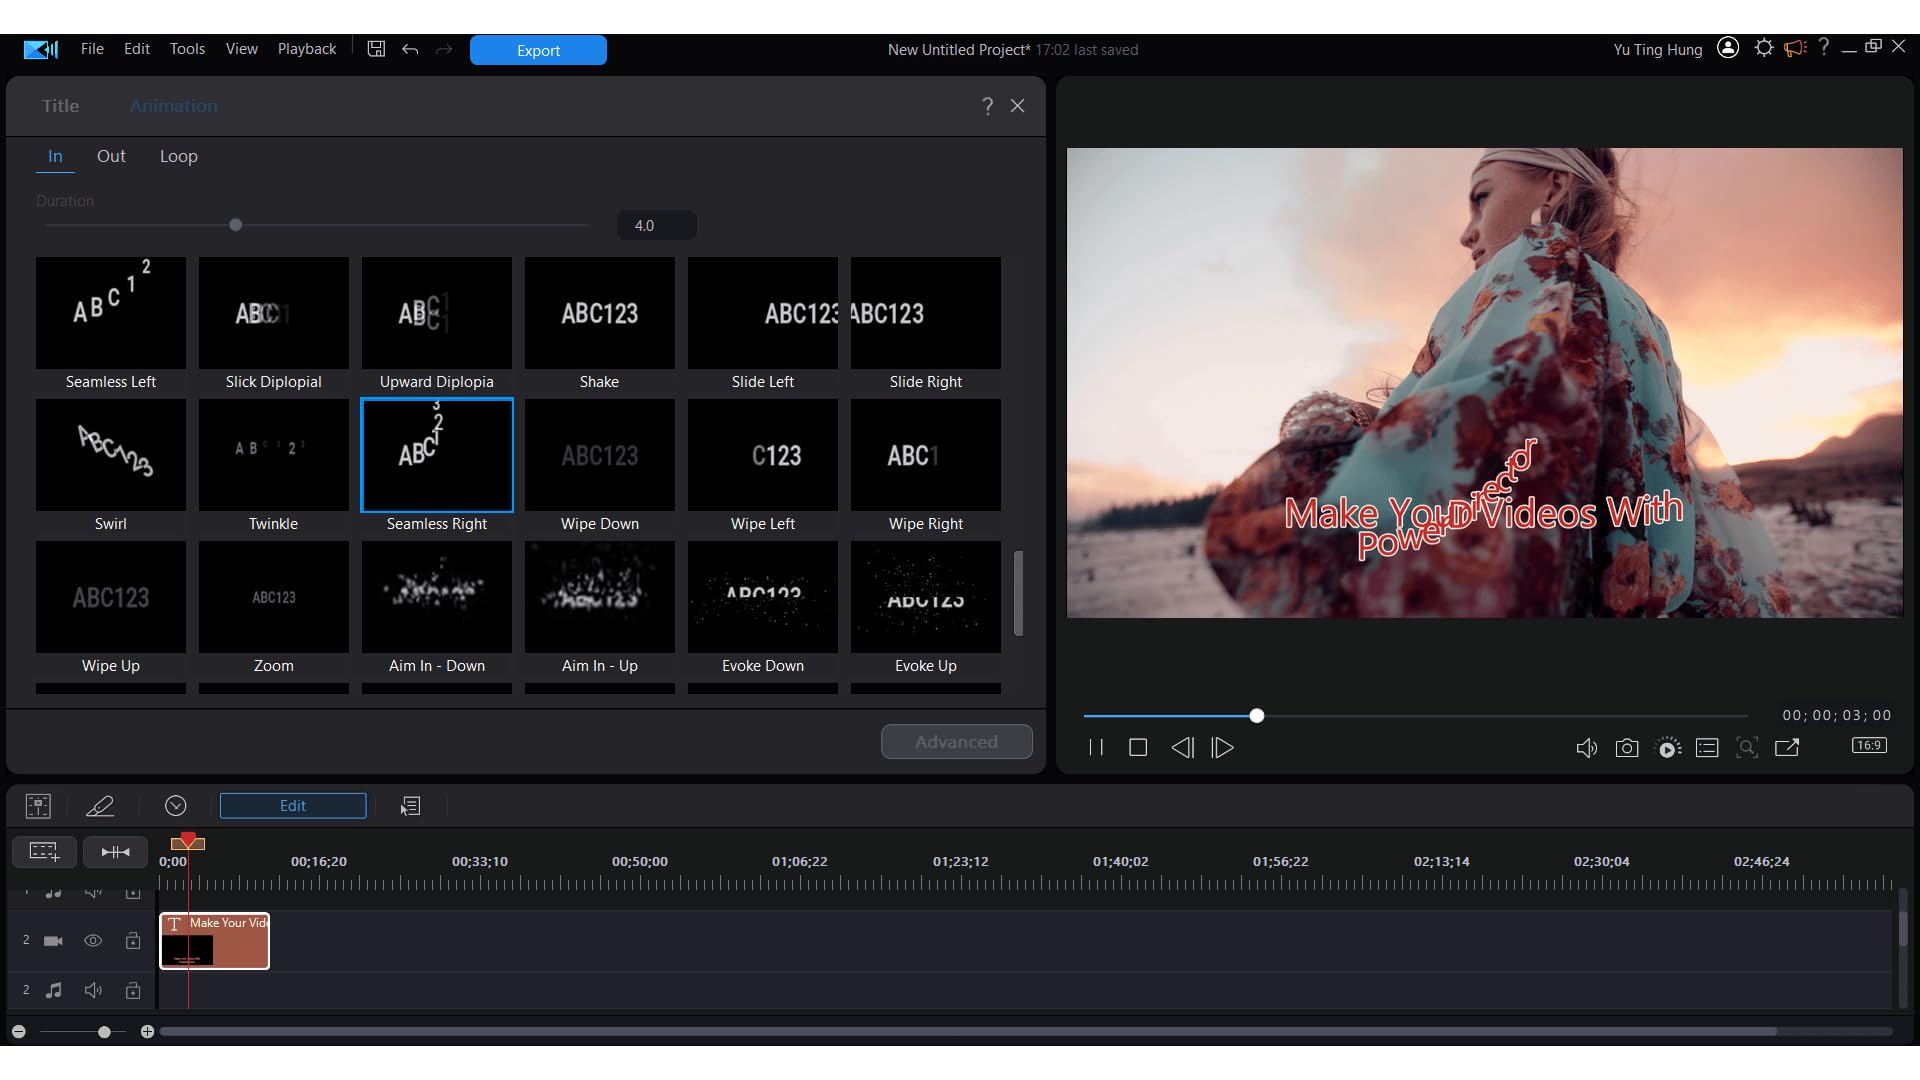Step to the previous frame
This screenshot has width=1920, height=1080.
(x=1182, y=748)
